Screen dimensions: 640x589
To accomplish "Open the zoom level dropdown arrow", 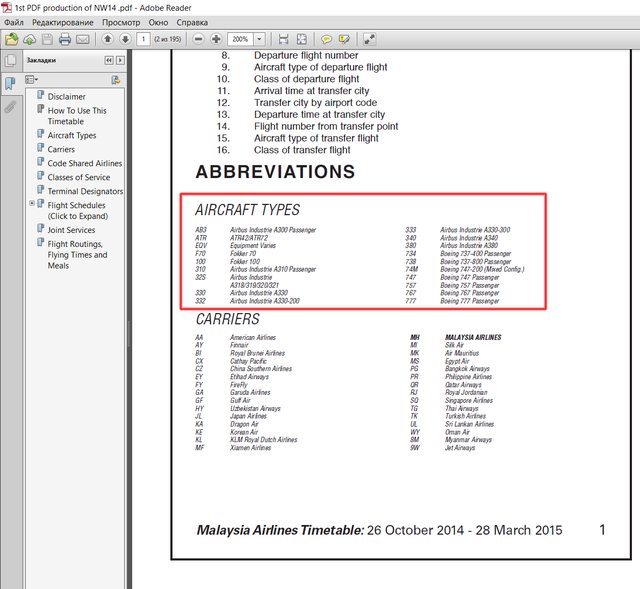I will point(260,39).
